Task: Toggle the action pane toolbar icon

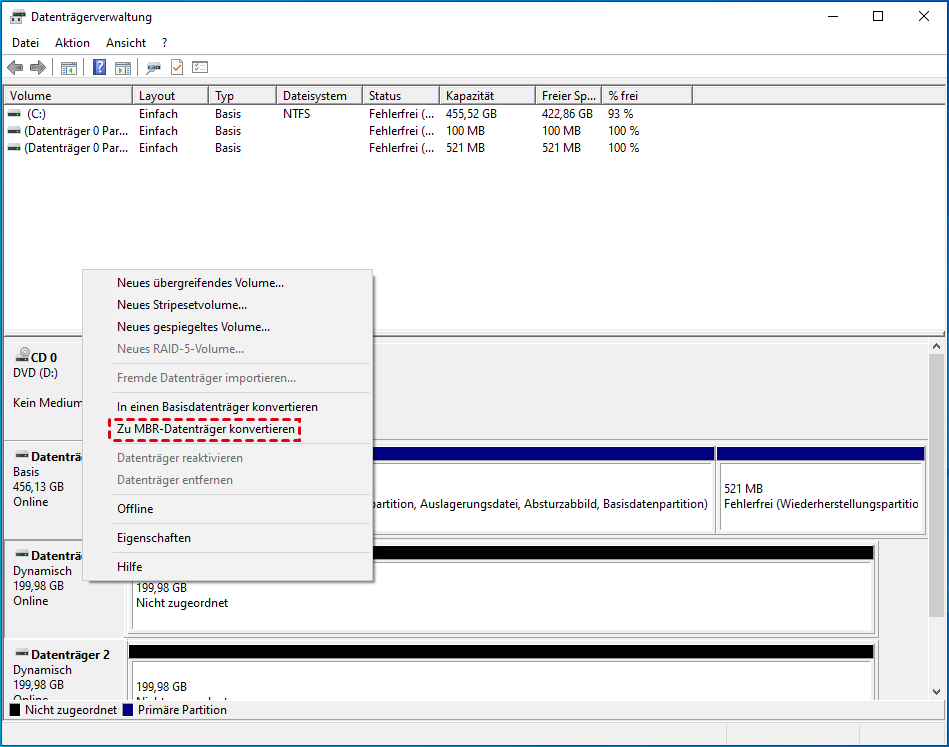Action: pos(123,67)
